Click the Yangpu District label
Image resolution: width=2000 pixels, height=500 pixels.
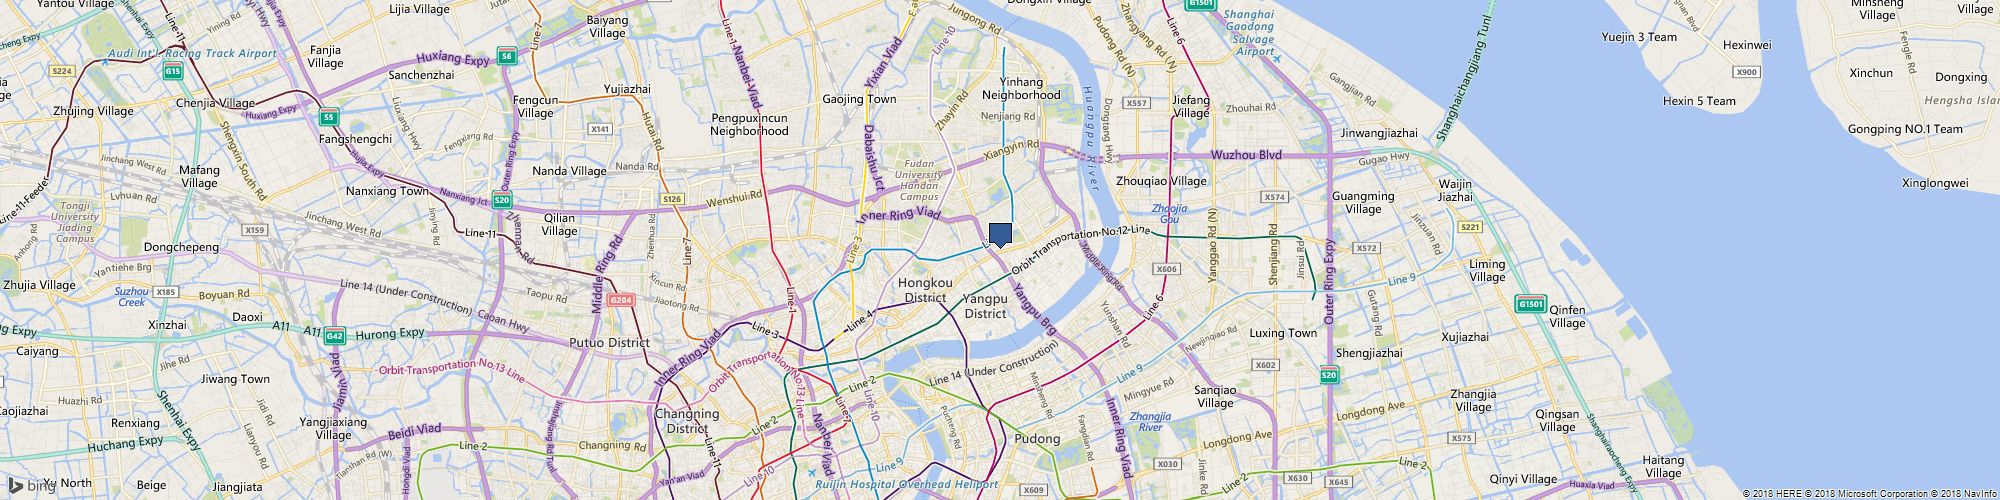(x=985, y=306)
